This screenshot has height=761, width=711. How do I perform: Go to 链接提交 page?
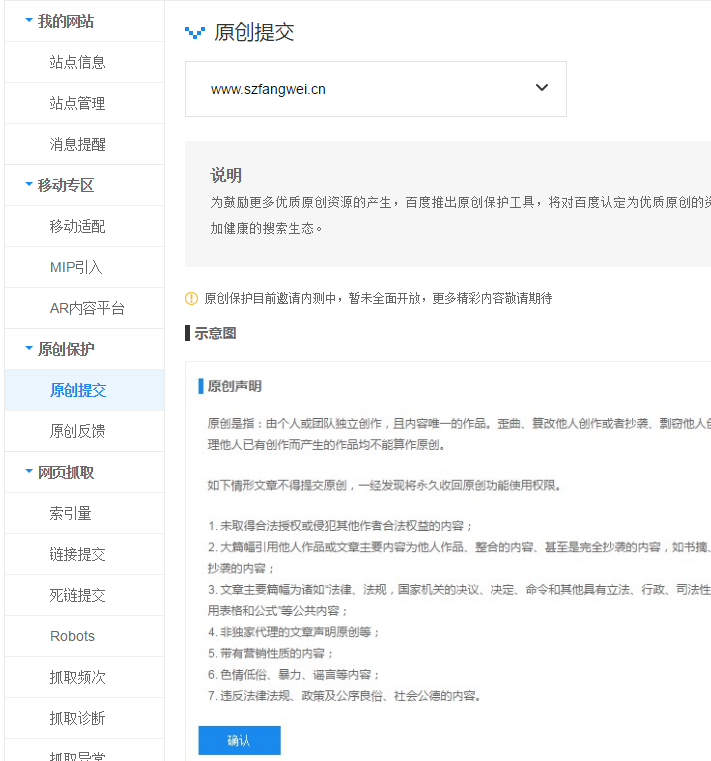(77, 554)
